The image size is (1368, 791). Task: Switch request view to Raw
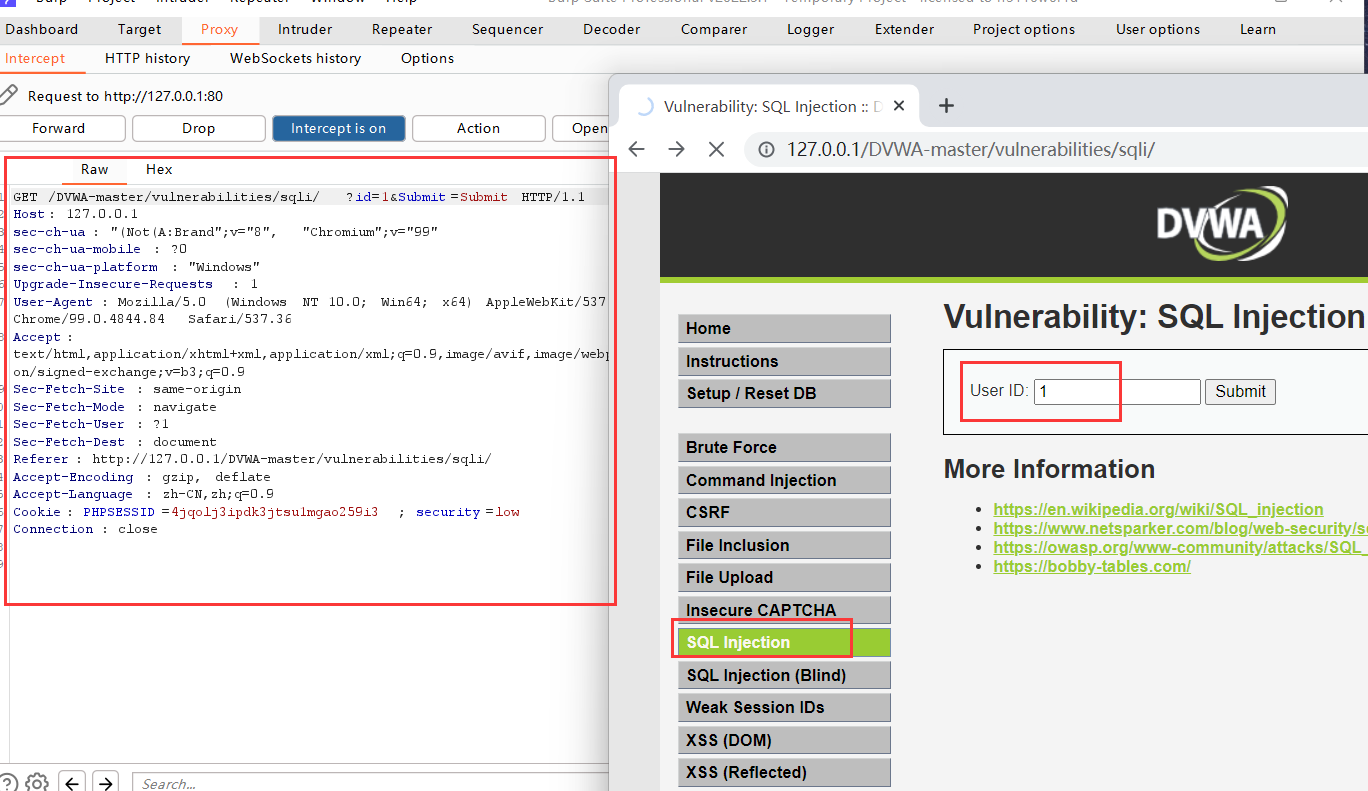[x=95, y=169]
